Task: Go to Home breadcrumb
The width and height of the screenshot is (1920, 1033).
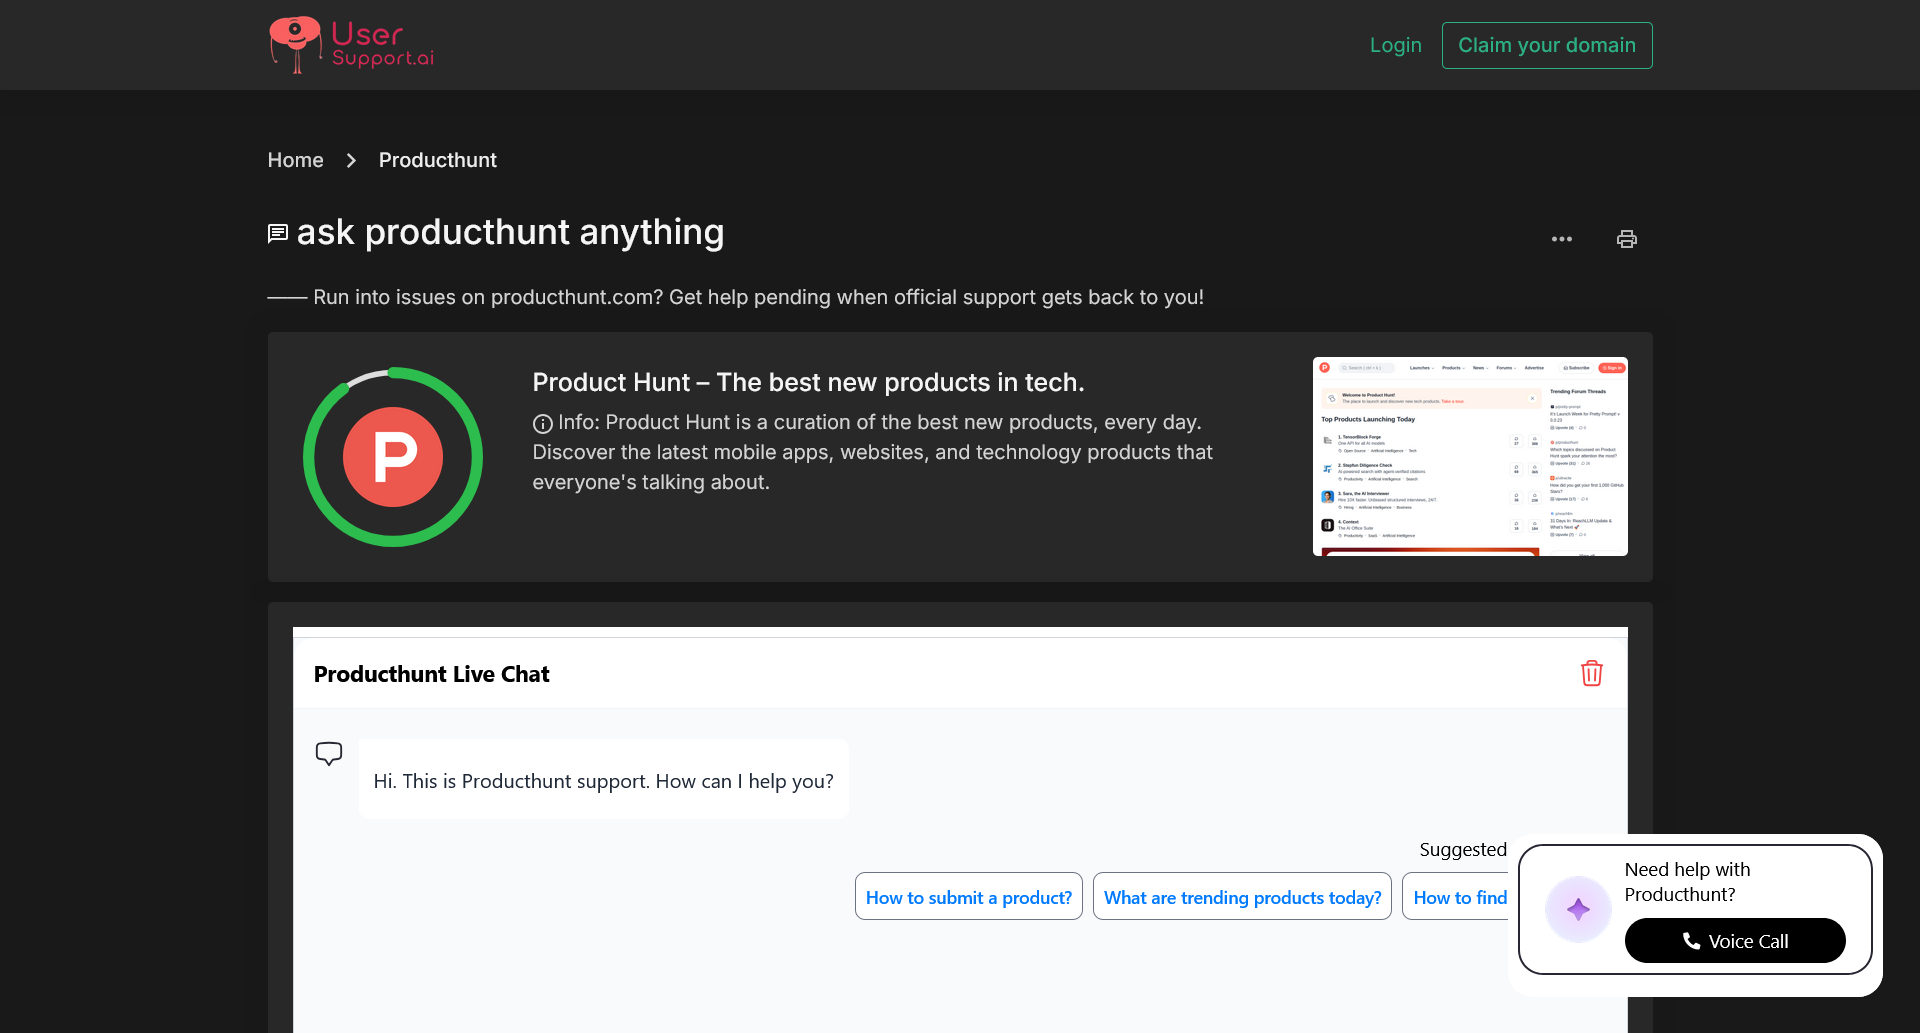Action: coord(296,160)
